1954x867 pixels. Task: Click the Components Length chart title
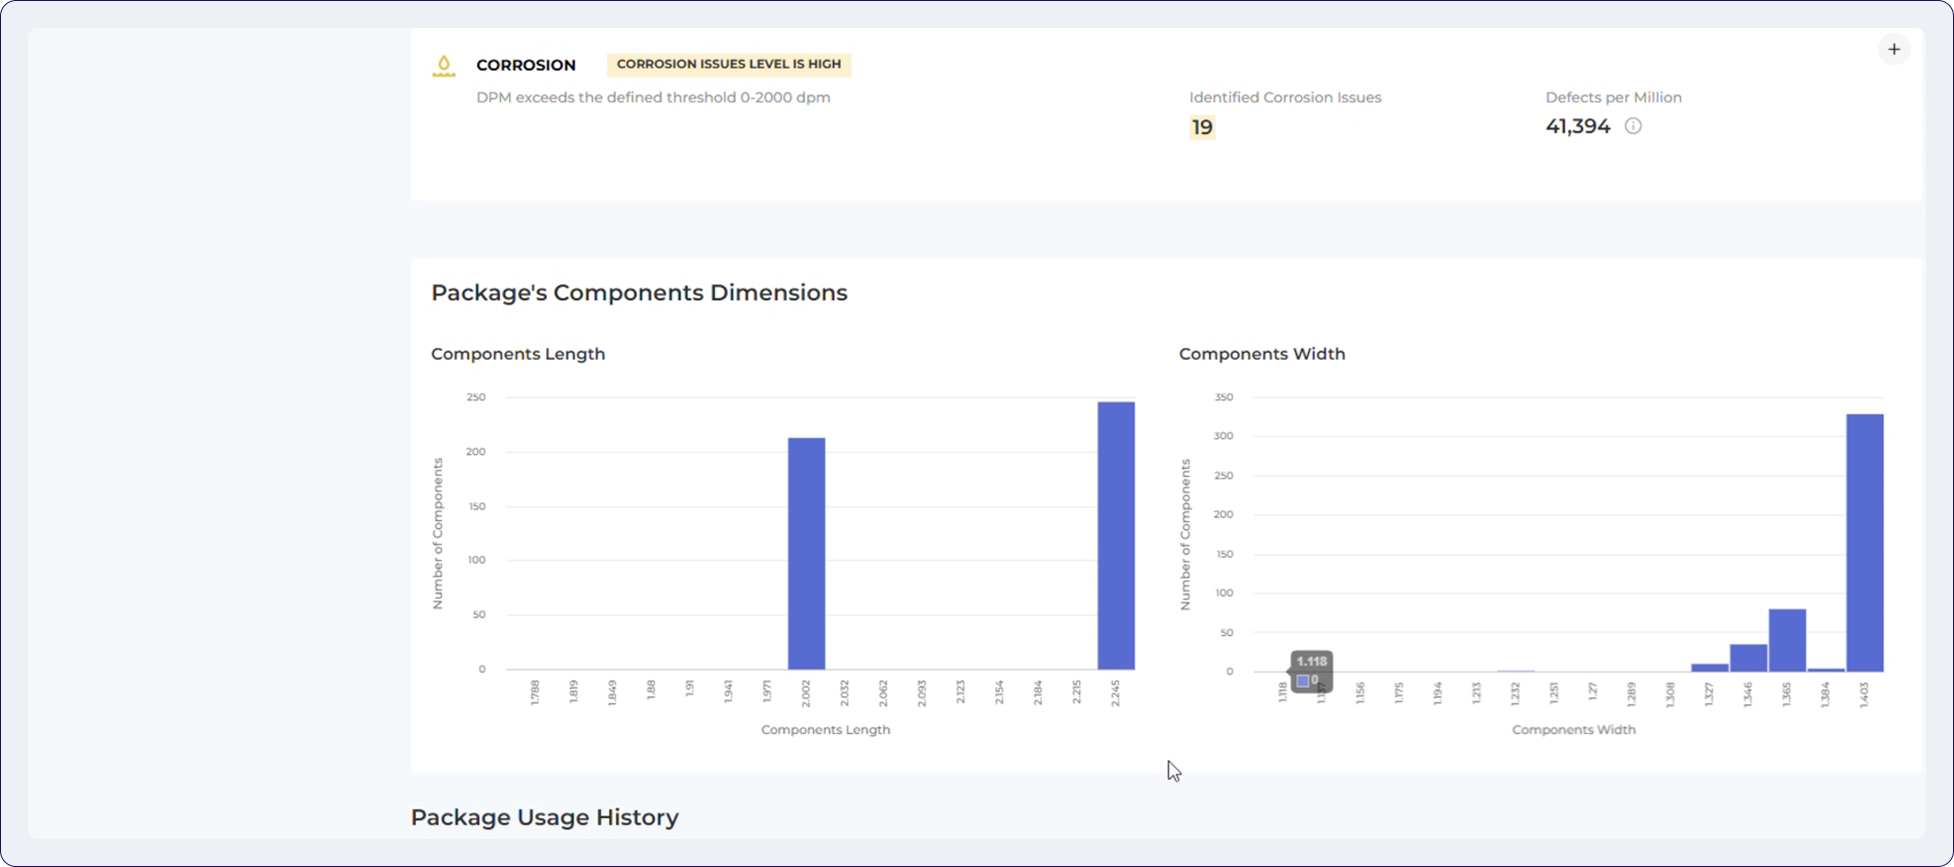click(517, 354)
